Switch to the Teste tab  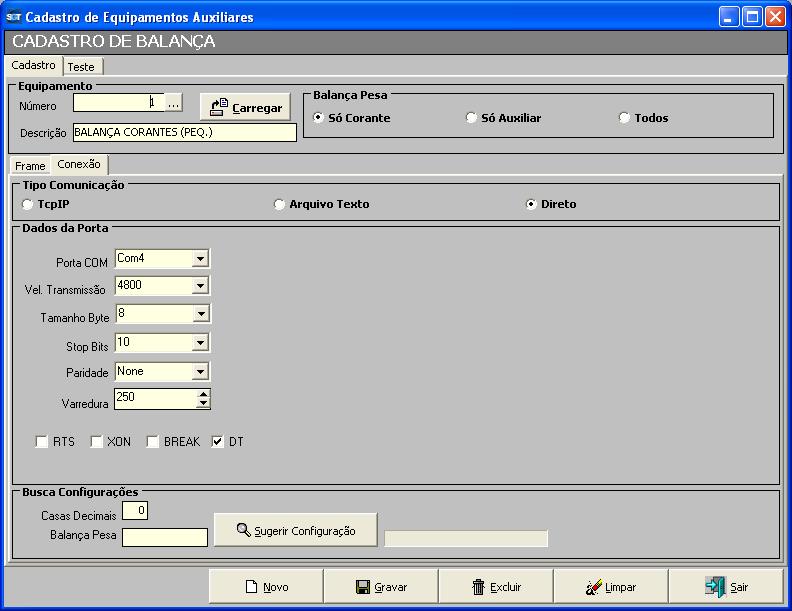point(81,66)
